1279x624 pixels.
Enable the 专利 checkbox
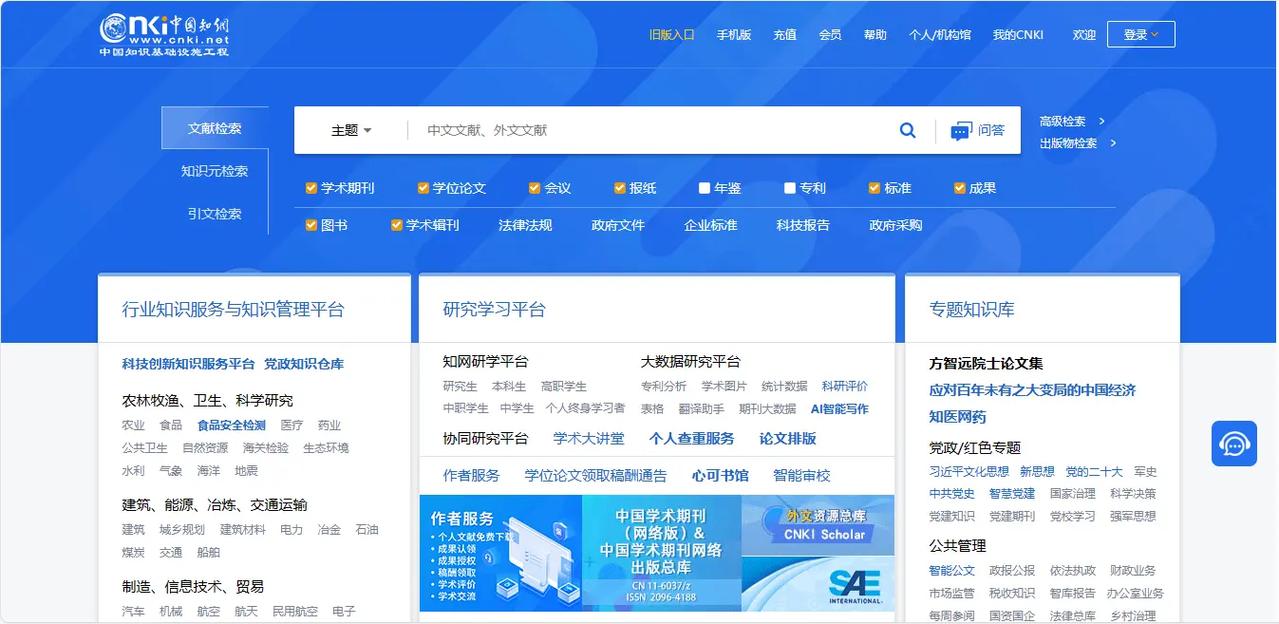[x=789, y=187]
